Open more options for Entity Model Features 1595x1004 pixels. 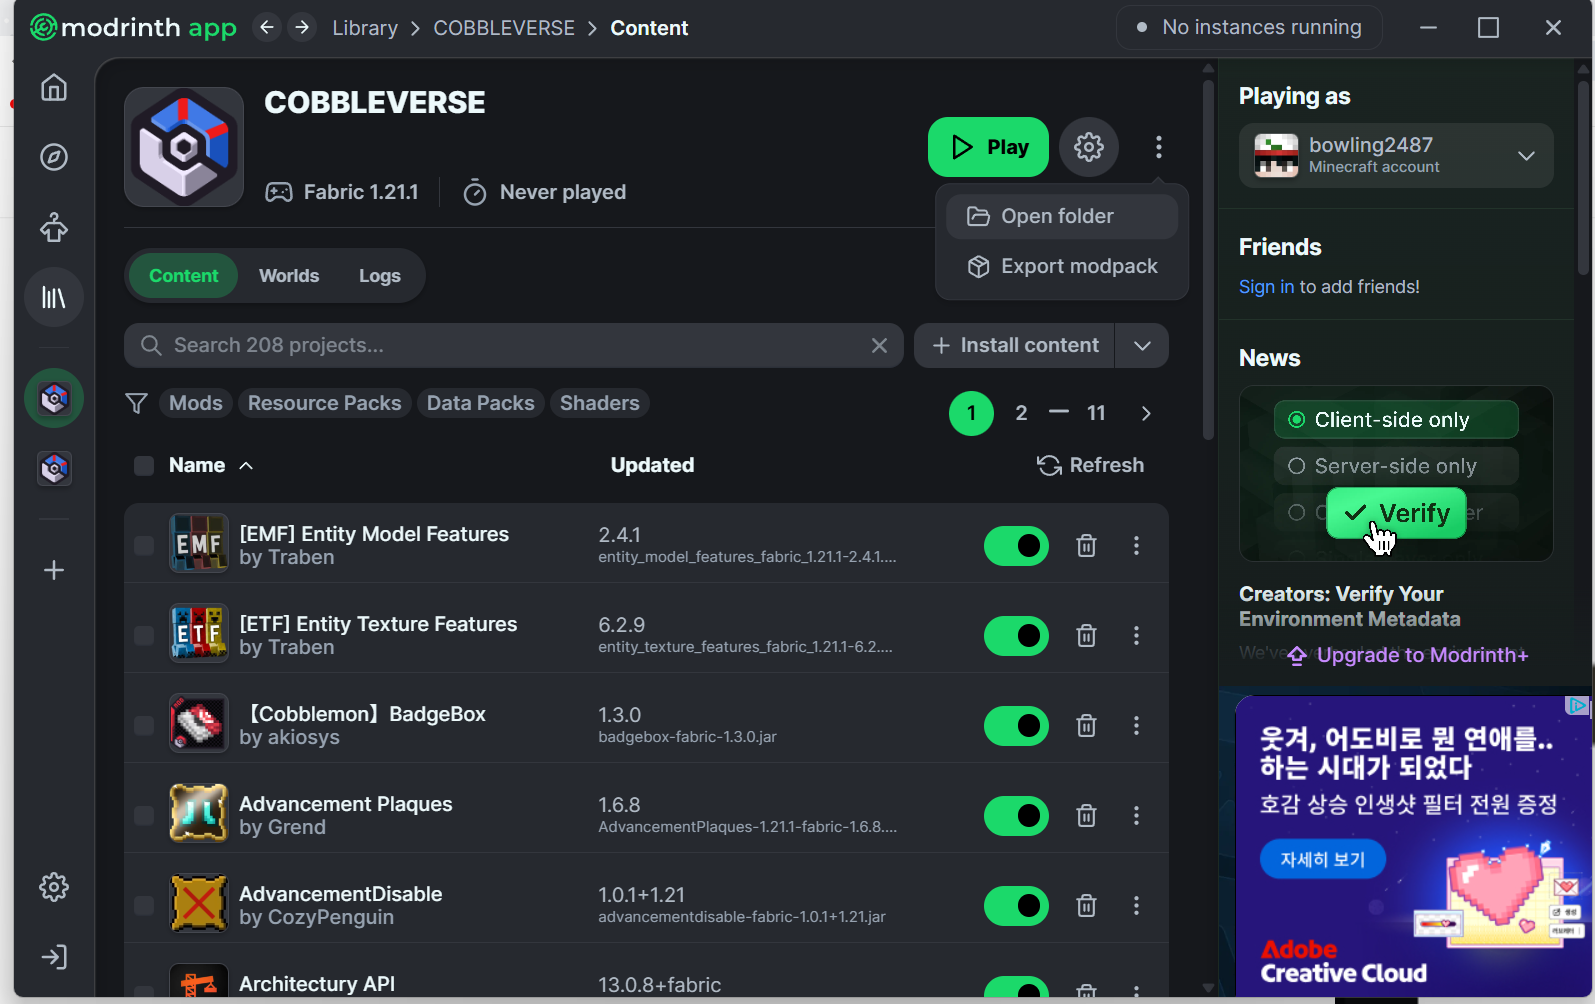pyautogui.click(x=1136, y=545)
